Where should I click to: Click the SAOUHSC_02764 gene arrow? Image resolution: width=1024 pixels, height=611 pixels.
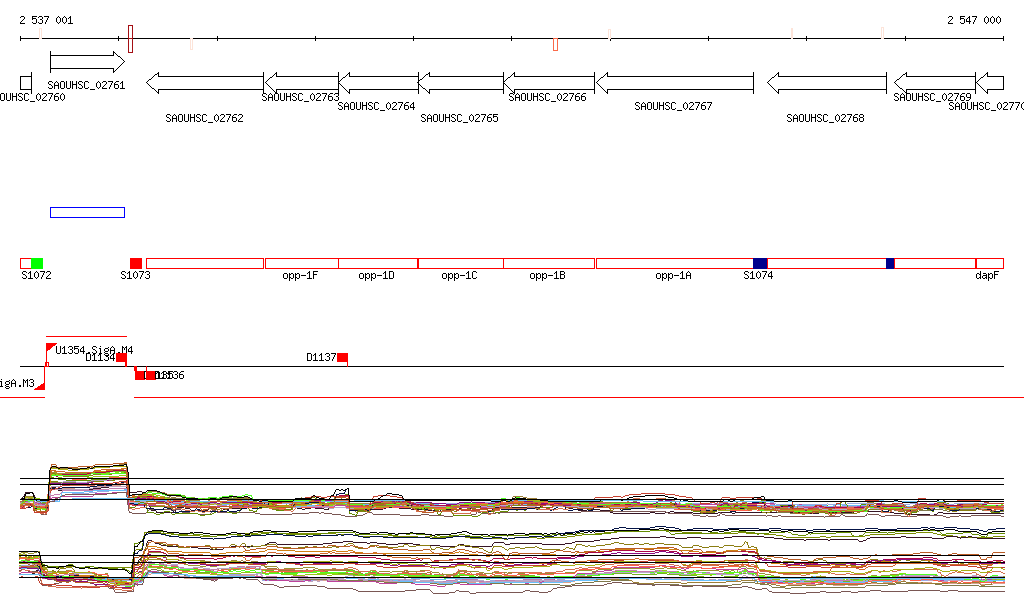[378, 82]
